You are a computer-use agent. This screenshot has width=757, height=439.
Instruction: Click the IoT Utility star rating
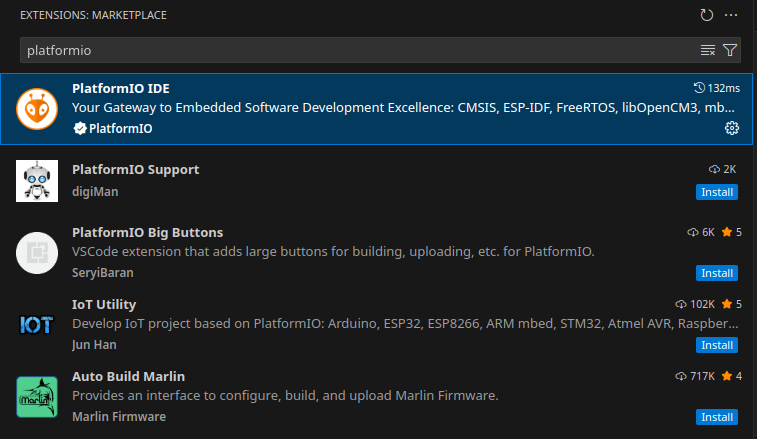pos(731,304)
